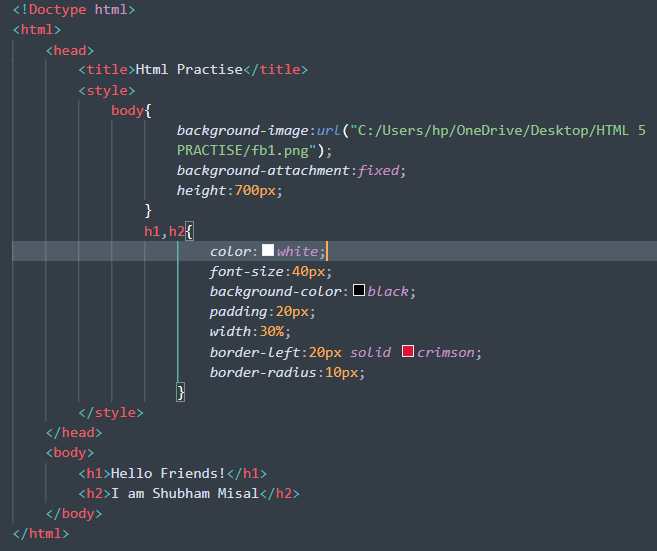657x551 pixels.
Task: Click the 'height' property in body rule
Action: point(202,191)
